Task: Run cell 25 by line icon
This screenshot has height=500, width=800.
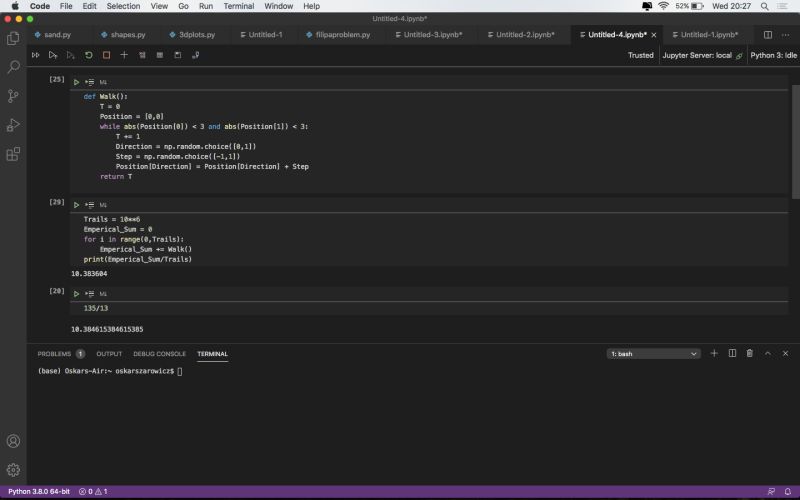Action: (x=89, y=82)
